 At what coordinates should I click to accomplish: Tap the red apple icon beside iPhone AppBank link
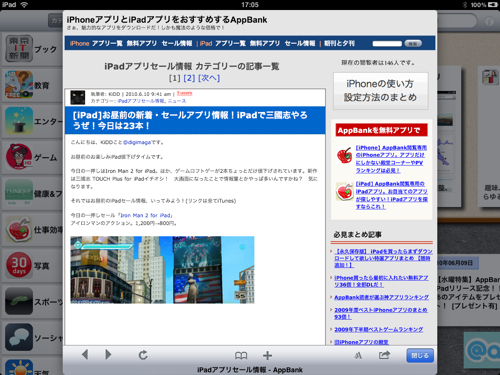(x=344, y=155)
